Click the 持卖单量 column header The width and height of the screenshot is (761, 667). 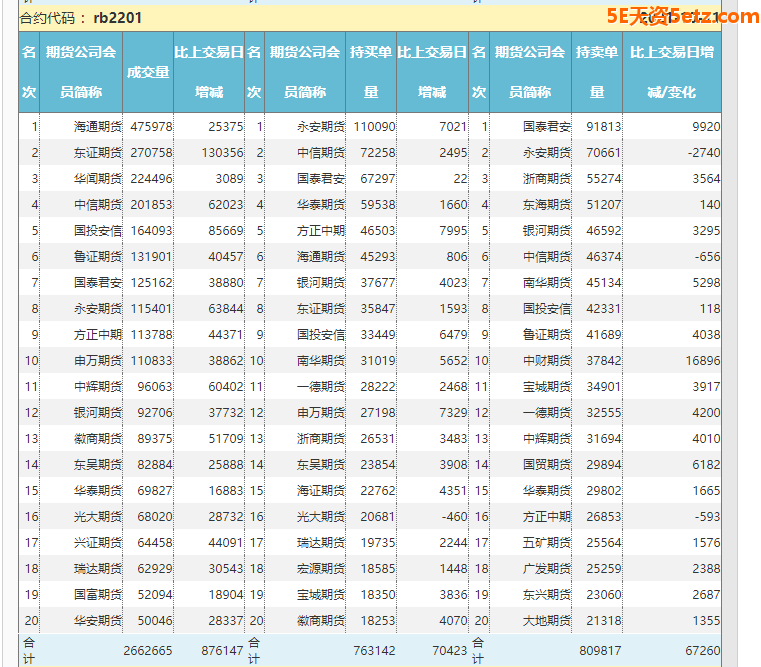click(597, 72)
